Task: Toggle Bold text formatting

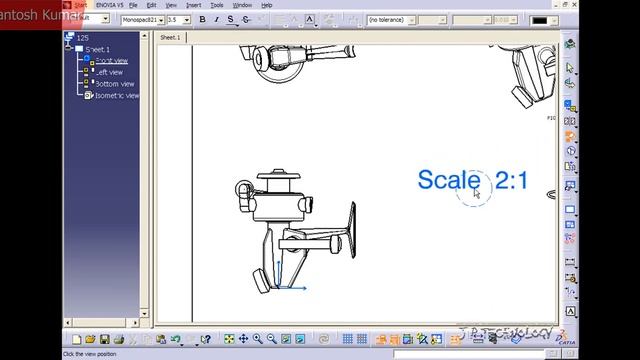Action: tap(202, 20)
